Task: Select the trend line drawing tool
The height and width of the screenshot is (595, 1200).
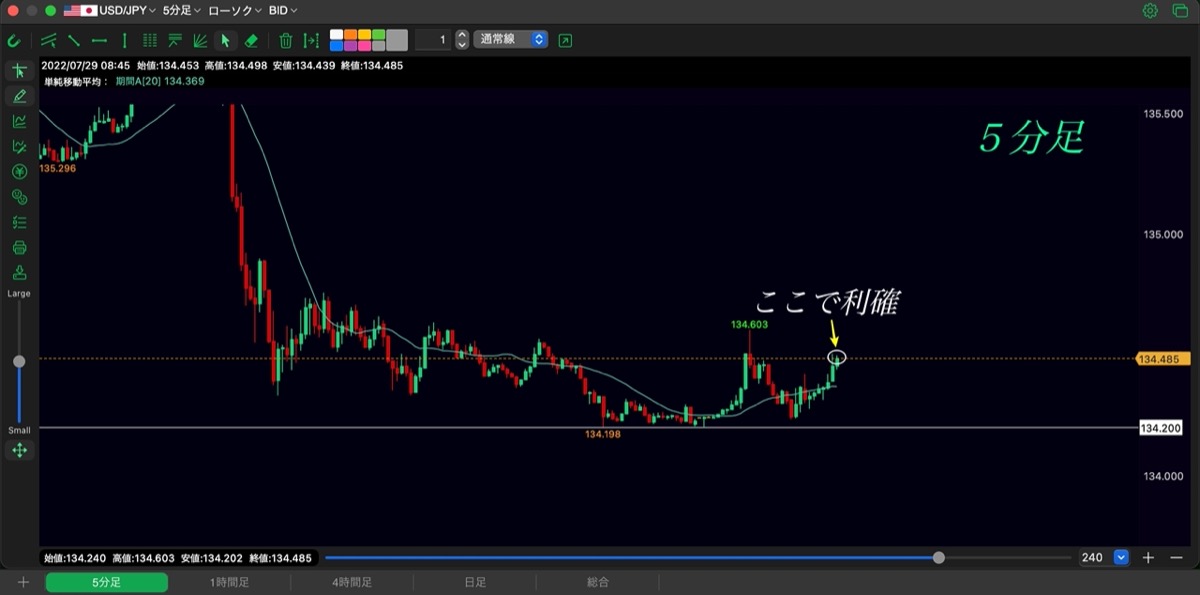Action: (x=74, y=41)
